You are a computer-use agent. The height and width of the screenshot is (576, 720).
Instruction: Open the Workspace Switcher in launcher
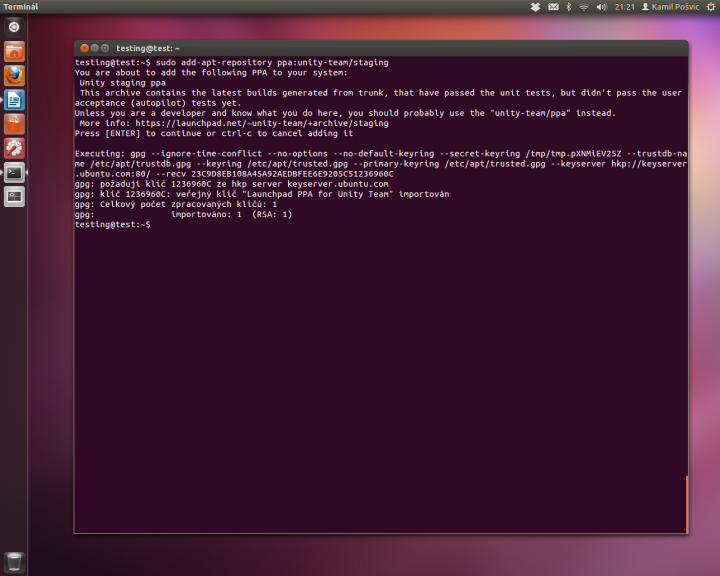(x=14, y=197)
